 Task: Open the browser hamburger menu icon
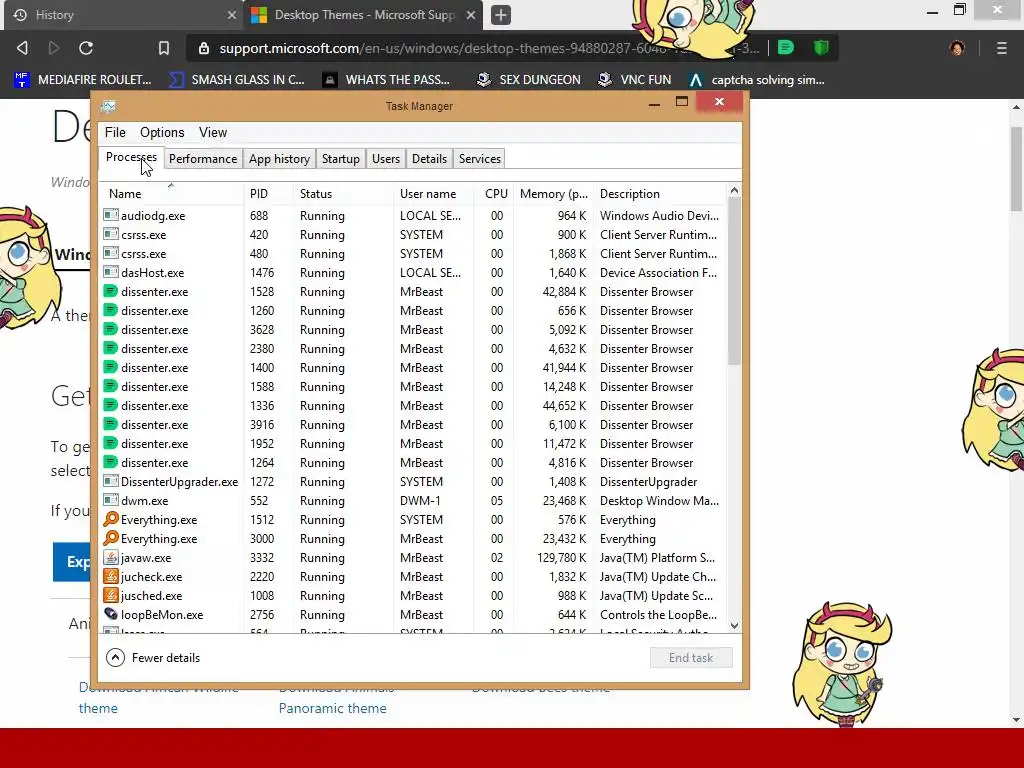pos(1001,48)
